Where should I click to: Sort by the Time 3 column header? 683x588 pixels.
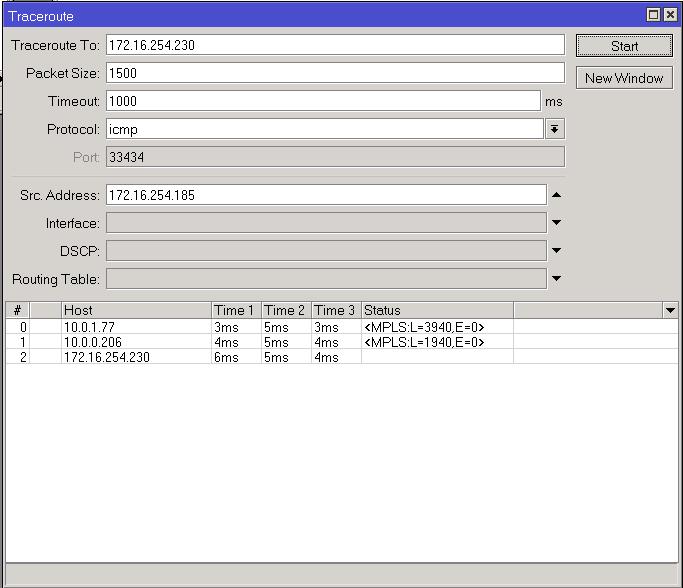pos(336,310)
